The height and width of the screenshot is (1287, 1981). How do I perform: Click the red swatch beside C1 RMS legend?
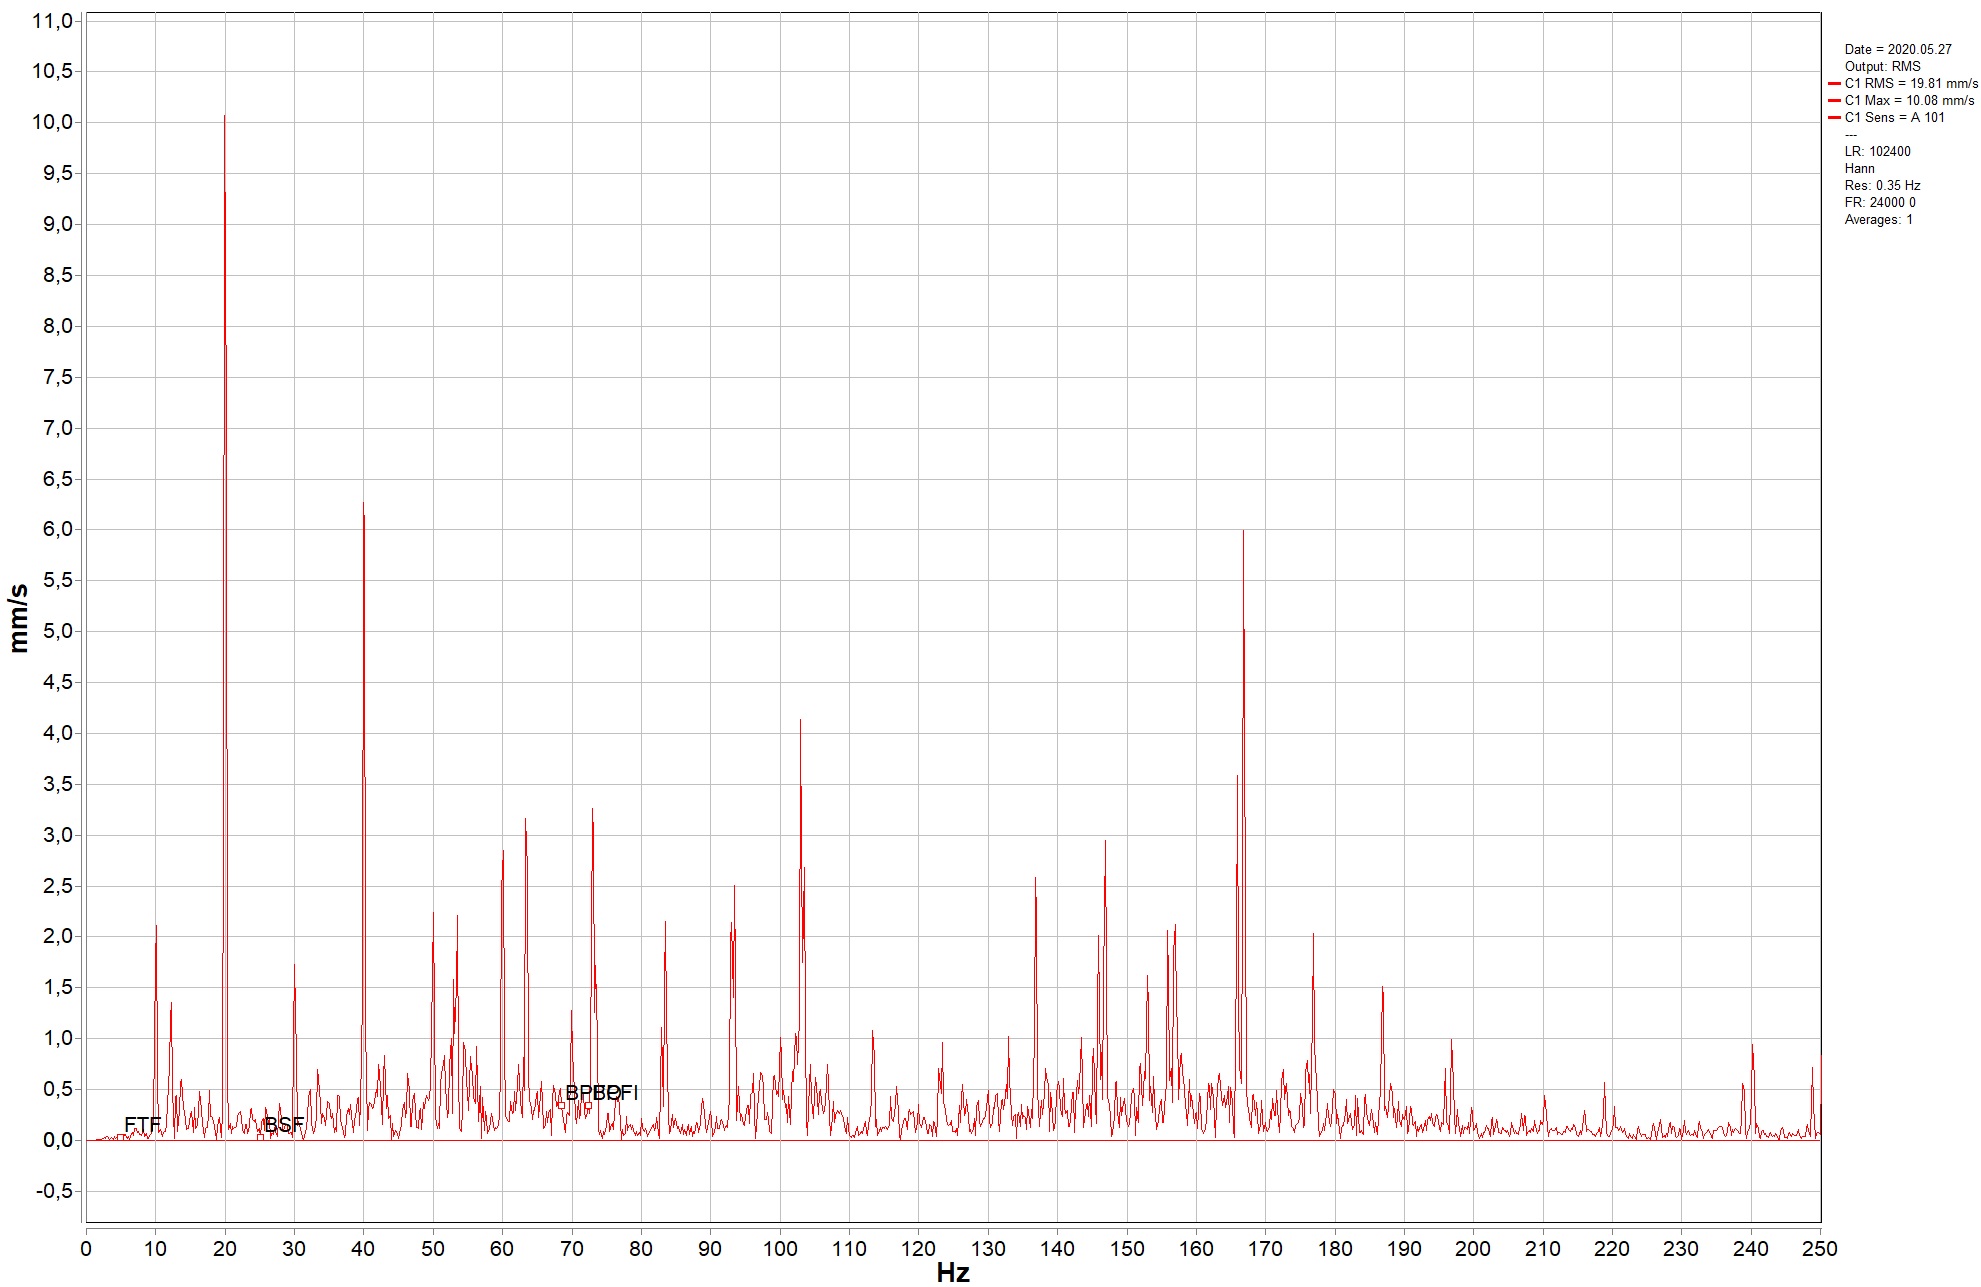[x=1835, y=84]
